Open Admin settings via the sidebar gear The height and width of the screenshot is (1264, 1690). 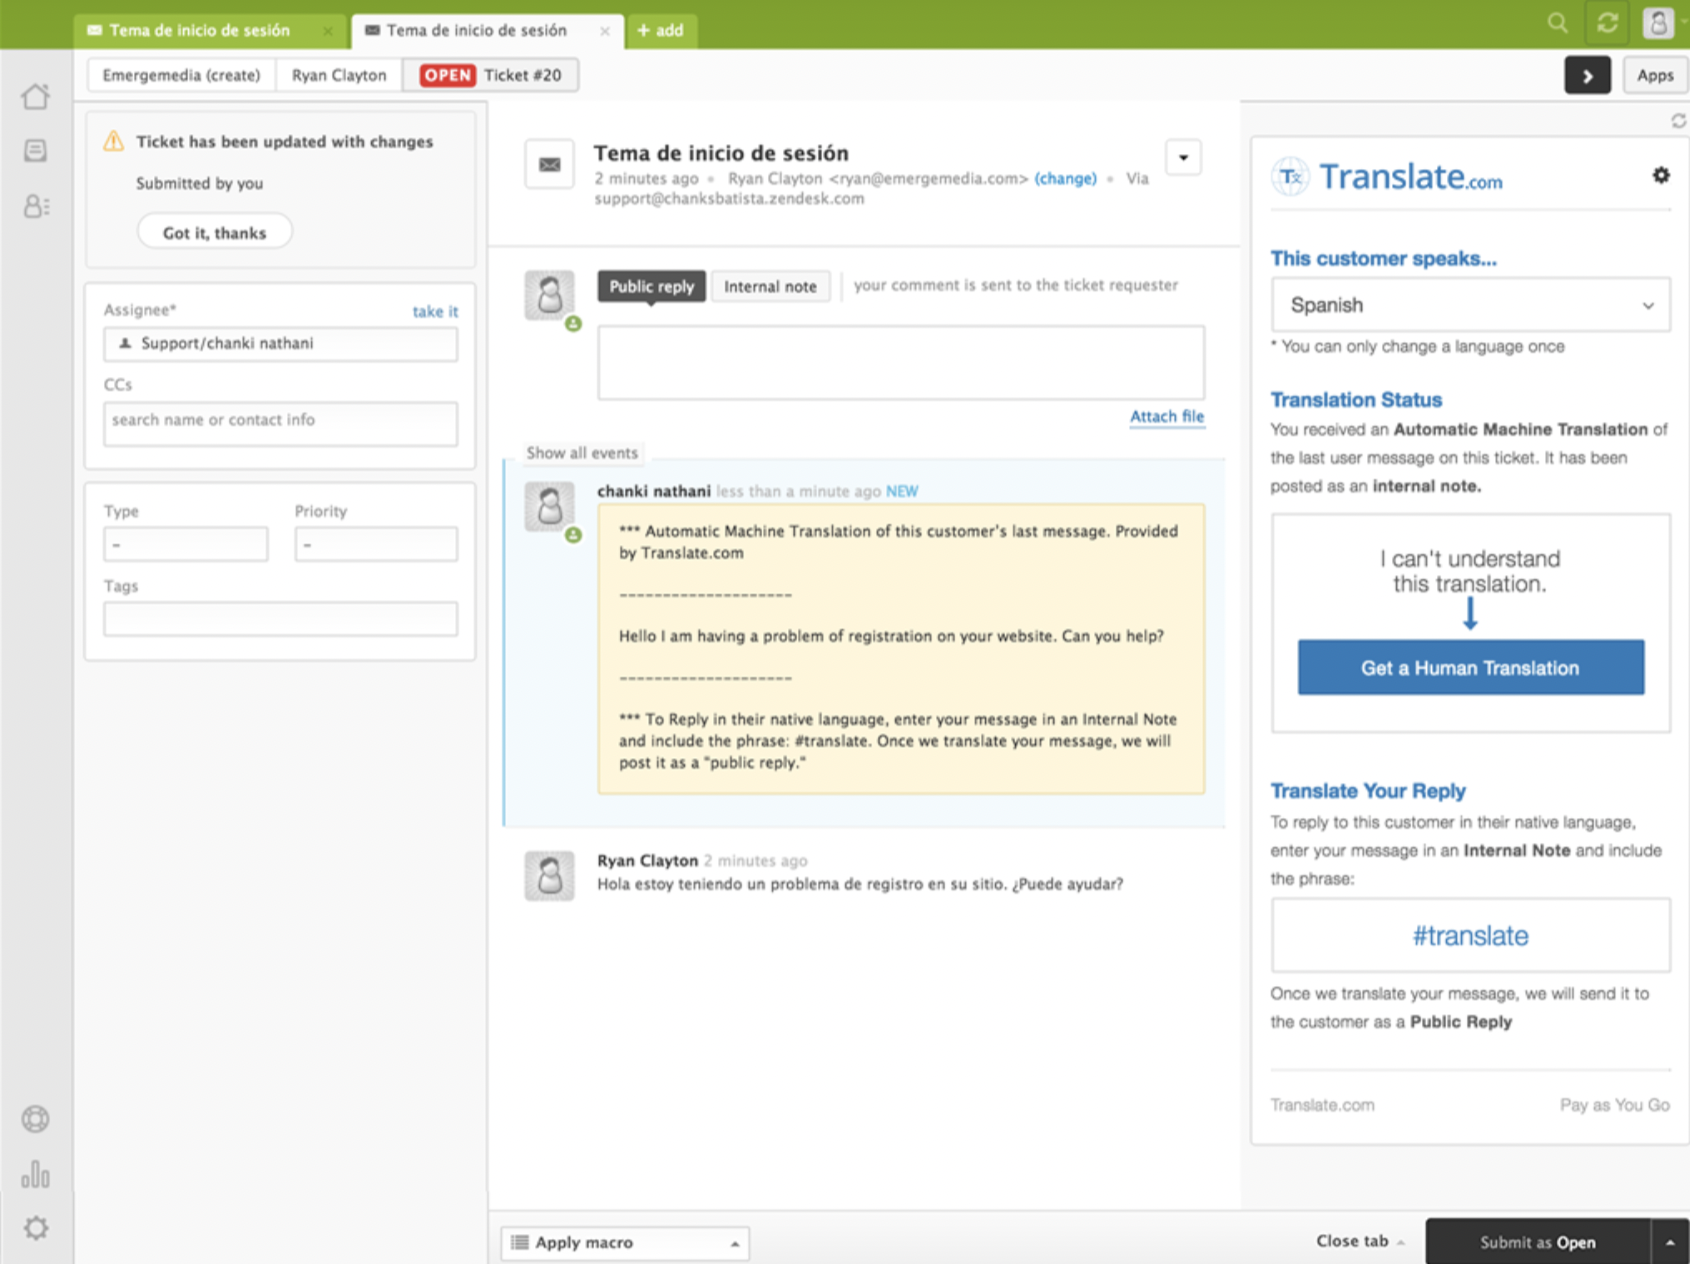36,1229
